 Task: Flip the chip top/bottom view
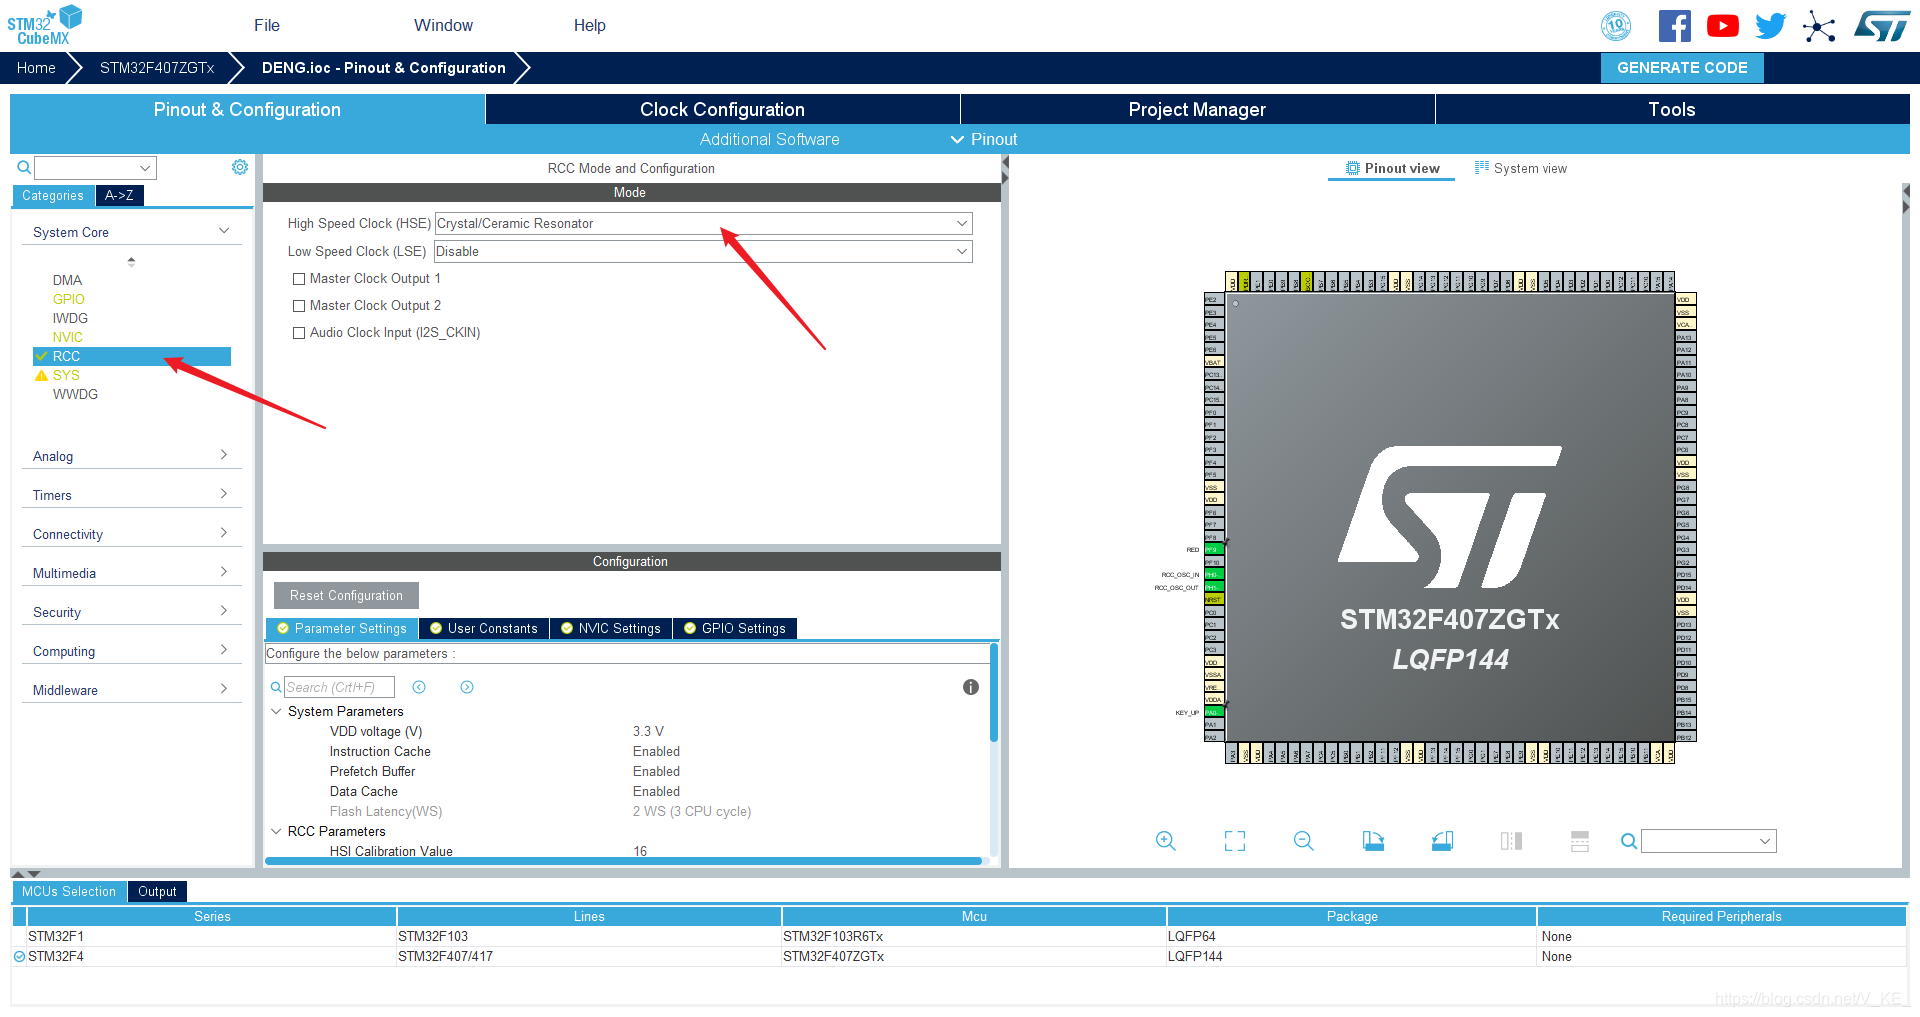1511,841
